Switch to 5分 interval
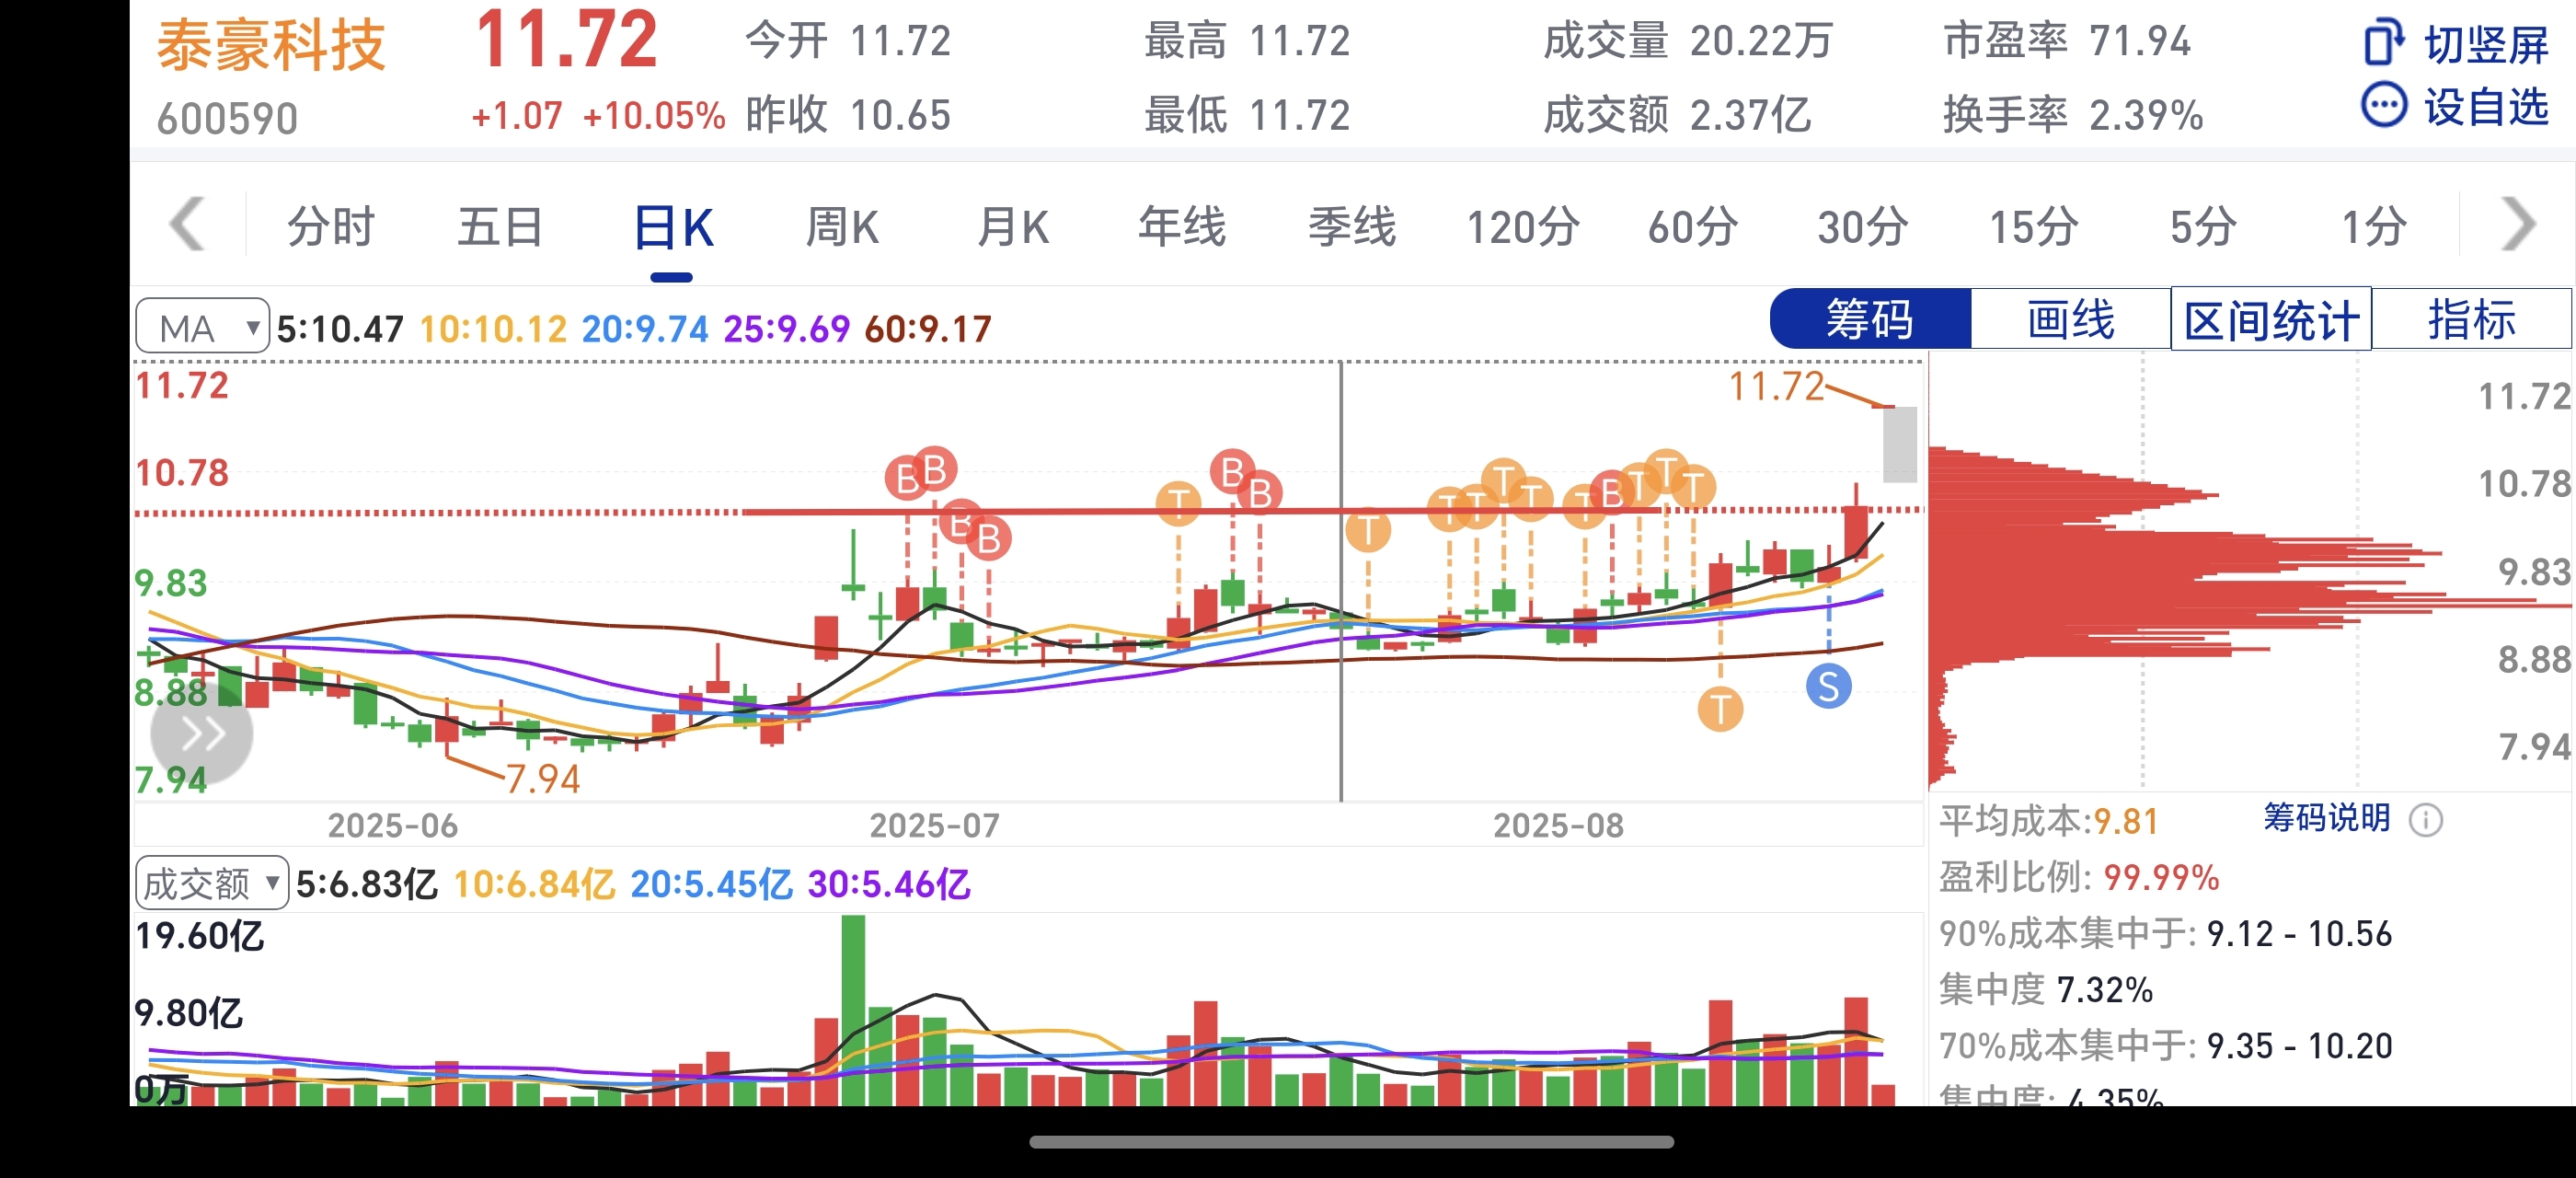Viewport: 2576px width, 1178px height. click(x=2203, y=226)
